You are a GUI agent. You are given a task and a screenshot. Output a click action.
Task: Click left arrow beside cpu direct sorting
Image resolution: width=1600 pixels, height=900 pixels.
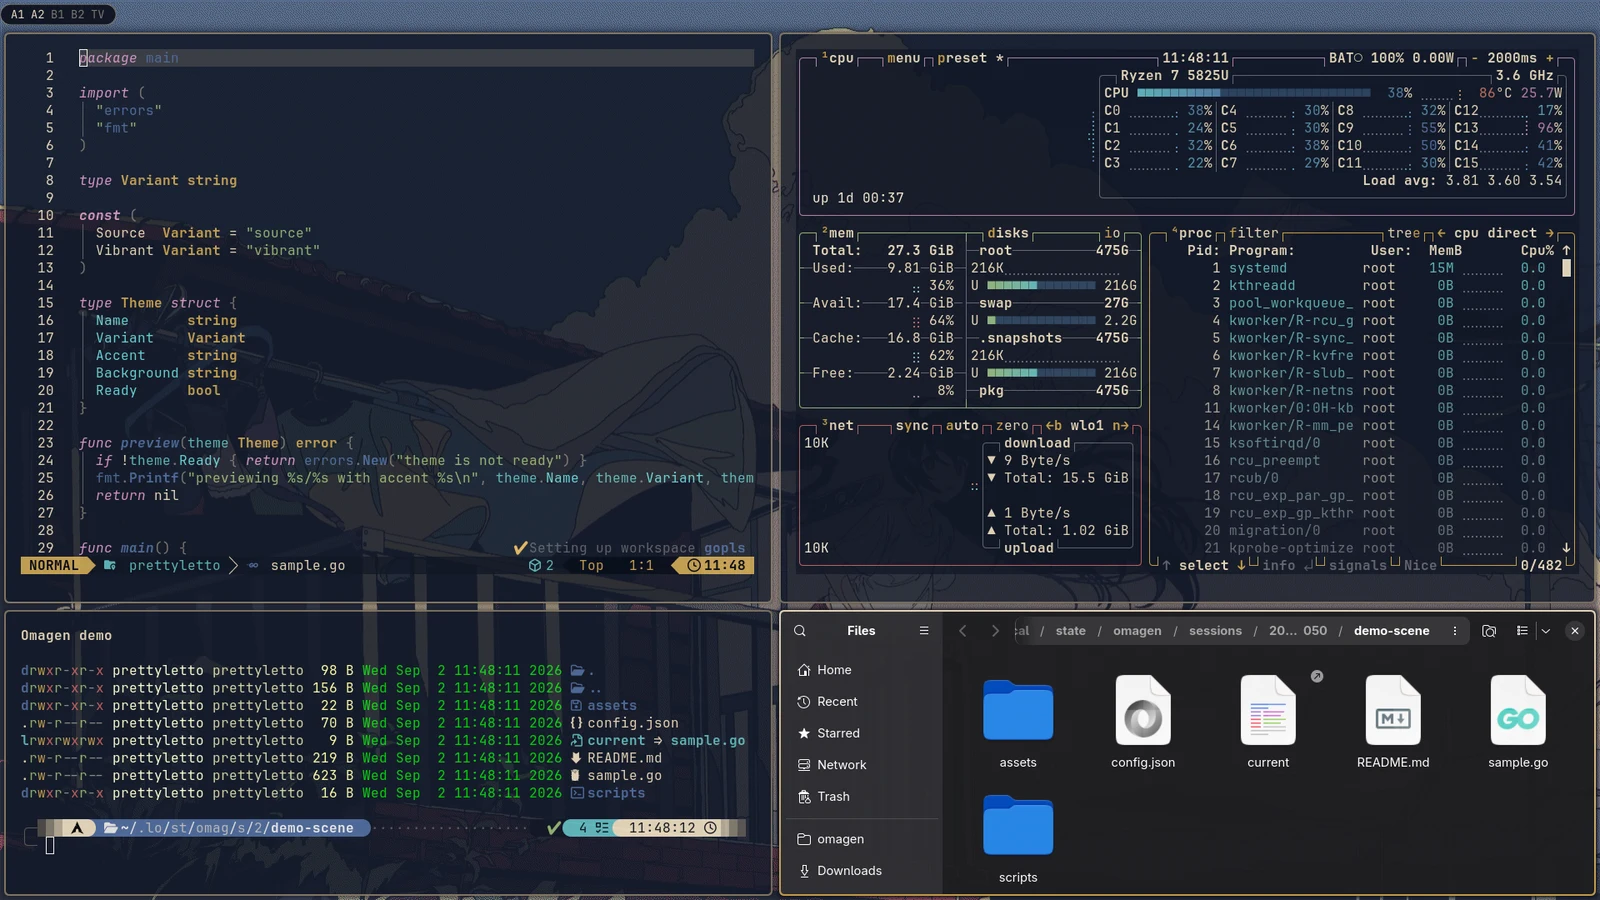[x=1441, y=233]
